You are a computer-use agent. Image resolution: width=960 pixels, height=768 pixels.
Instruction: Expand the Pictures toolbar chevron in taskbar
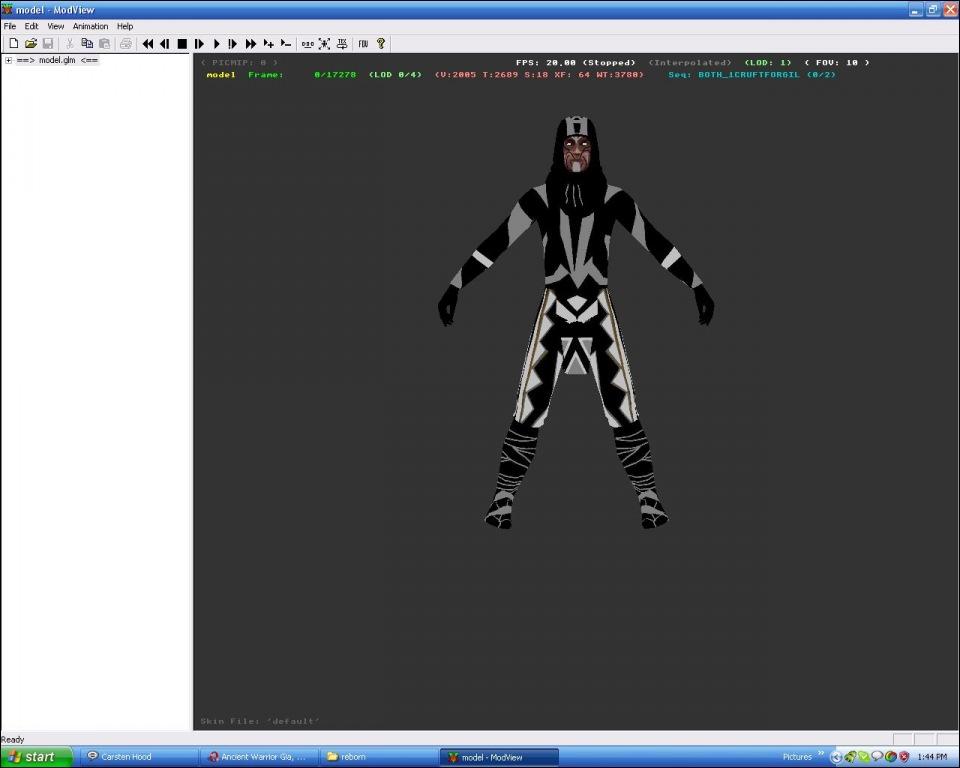[821, 754]
